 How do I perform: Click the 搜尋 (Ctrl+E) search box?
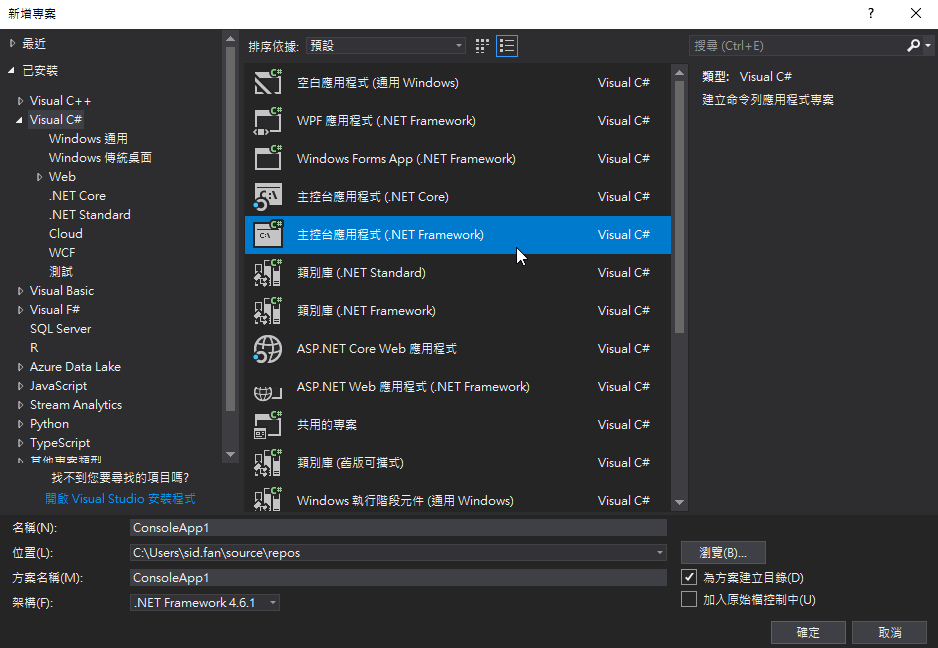799,45
